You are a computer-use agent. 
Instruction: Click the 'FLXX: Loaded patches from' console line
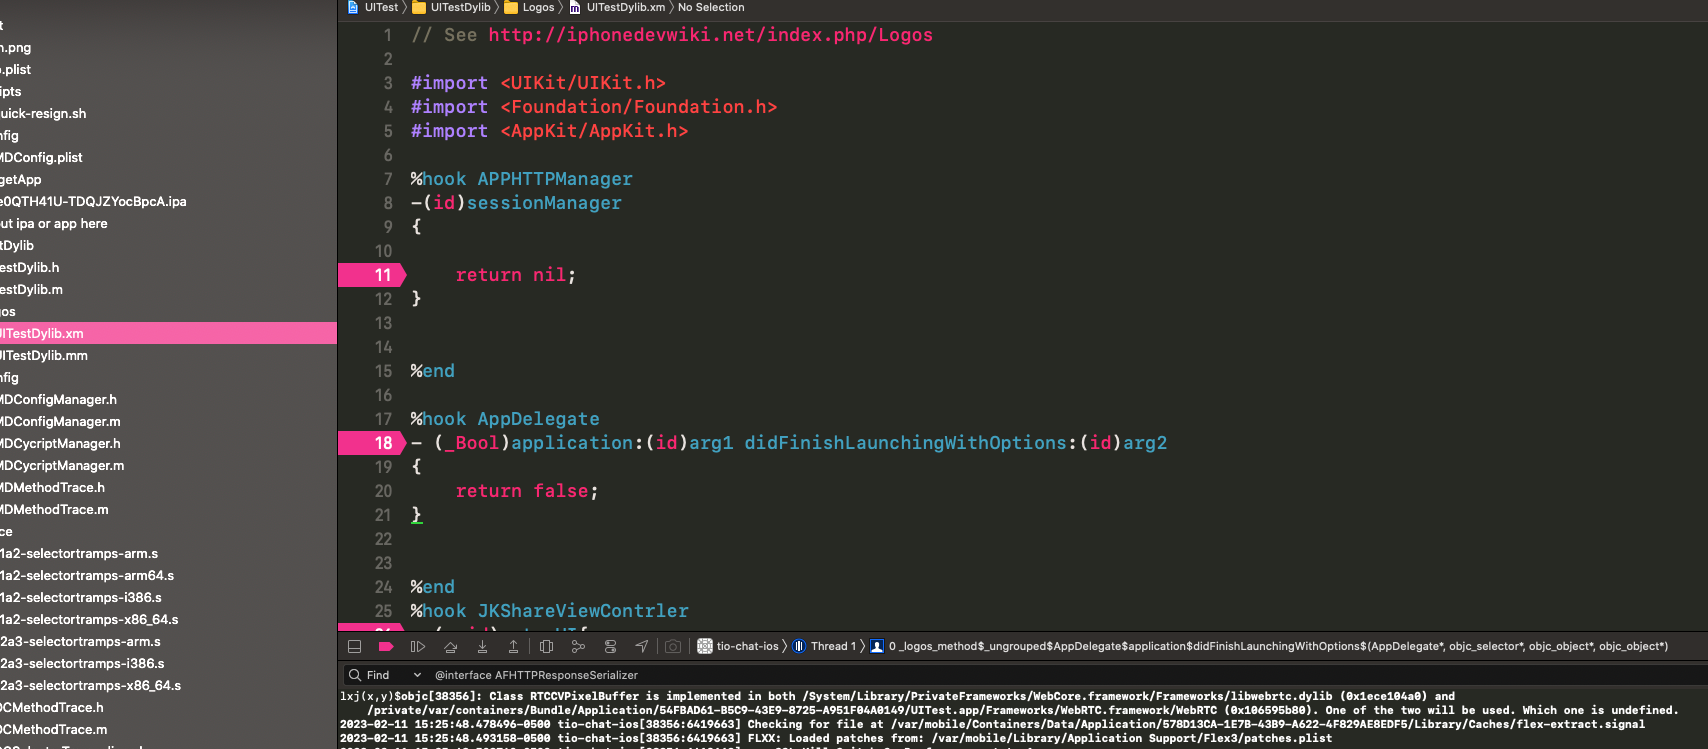pos(836,738)
